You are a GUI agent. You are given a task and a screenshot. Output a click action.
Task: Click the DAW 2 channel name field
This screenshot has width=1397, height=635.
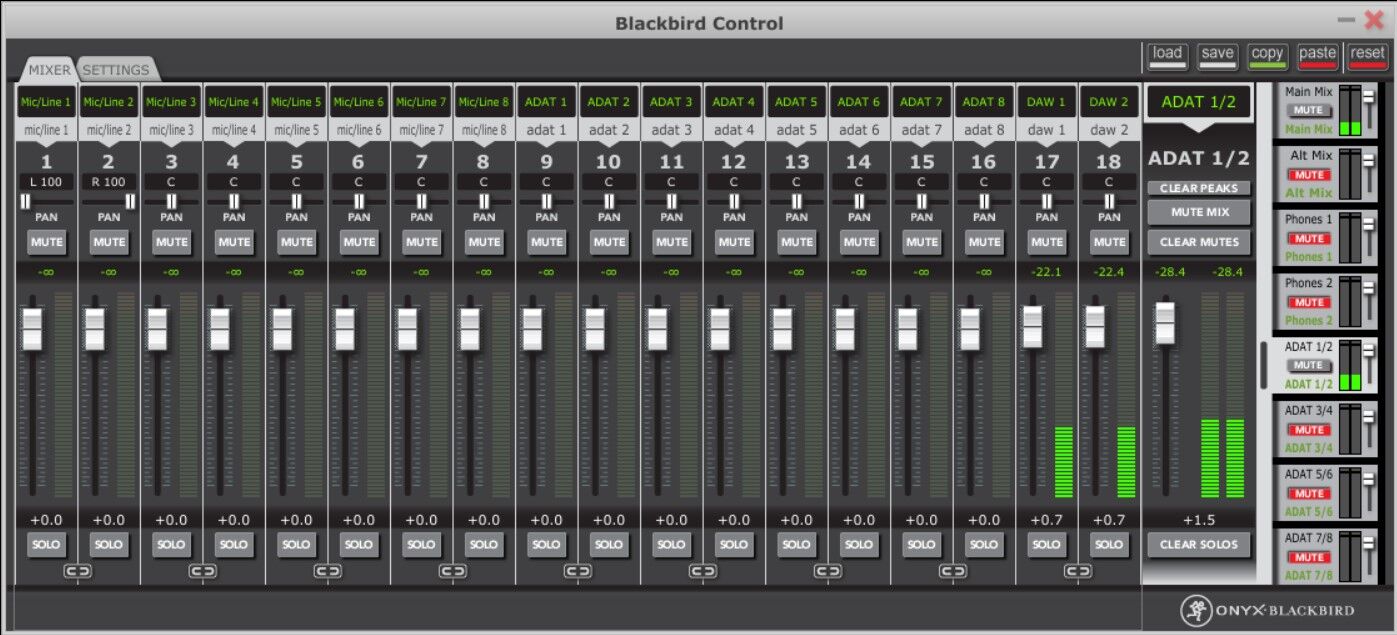[1109, 102]
